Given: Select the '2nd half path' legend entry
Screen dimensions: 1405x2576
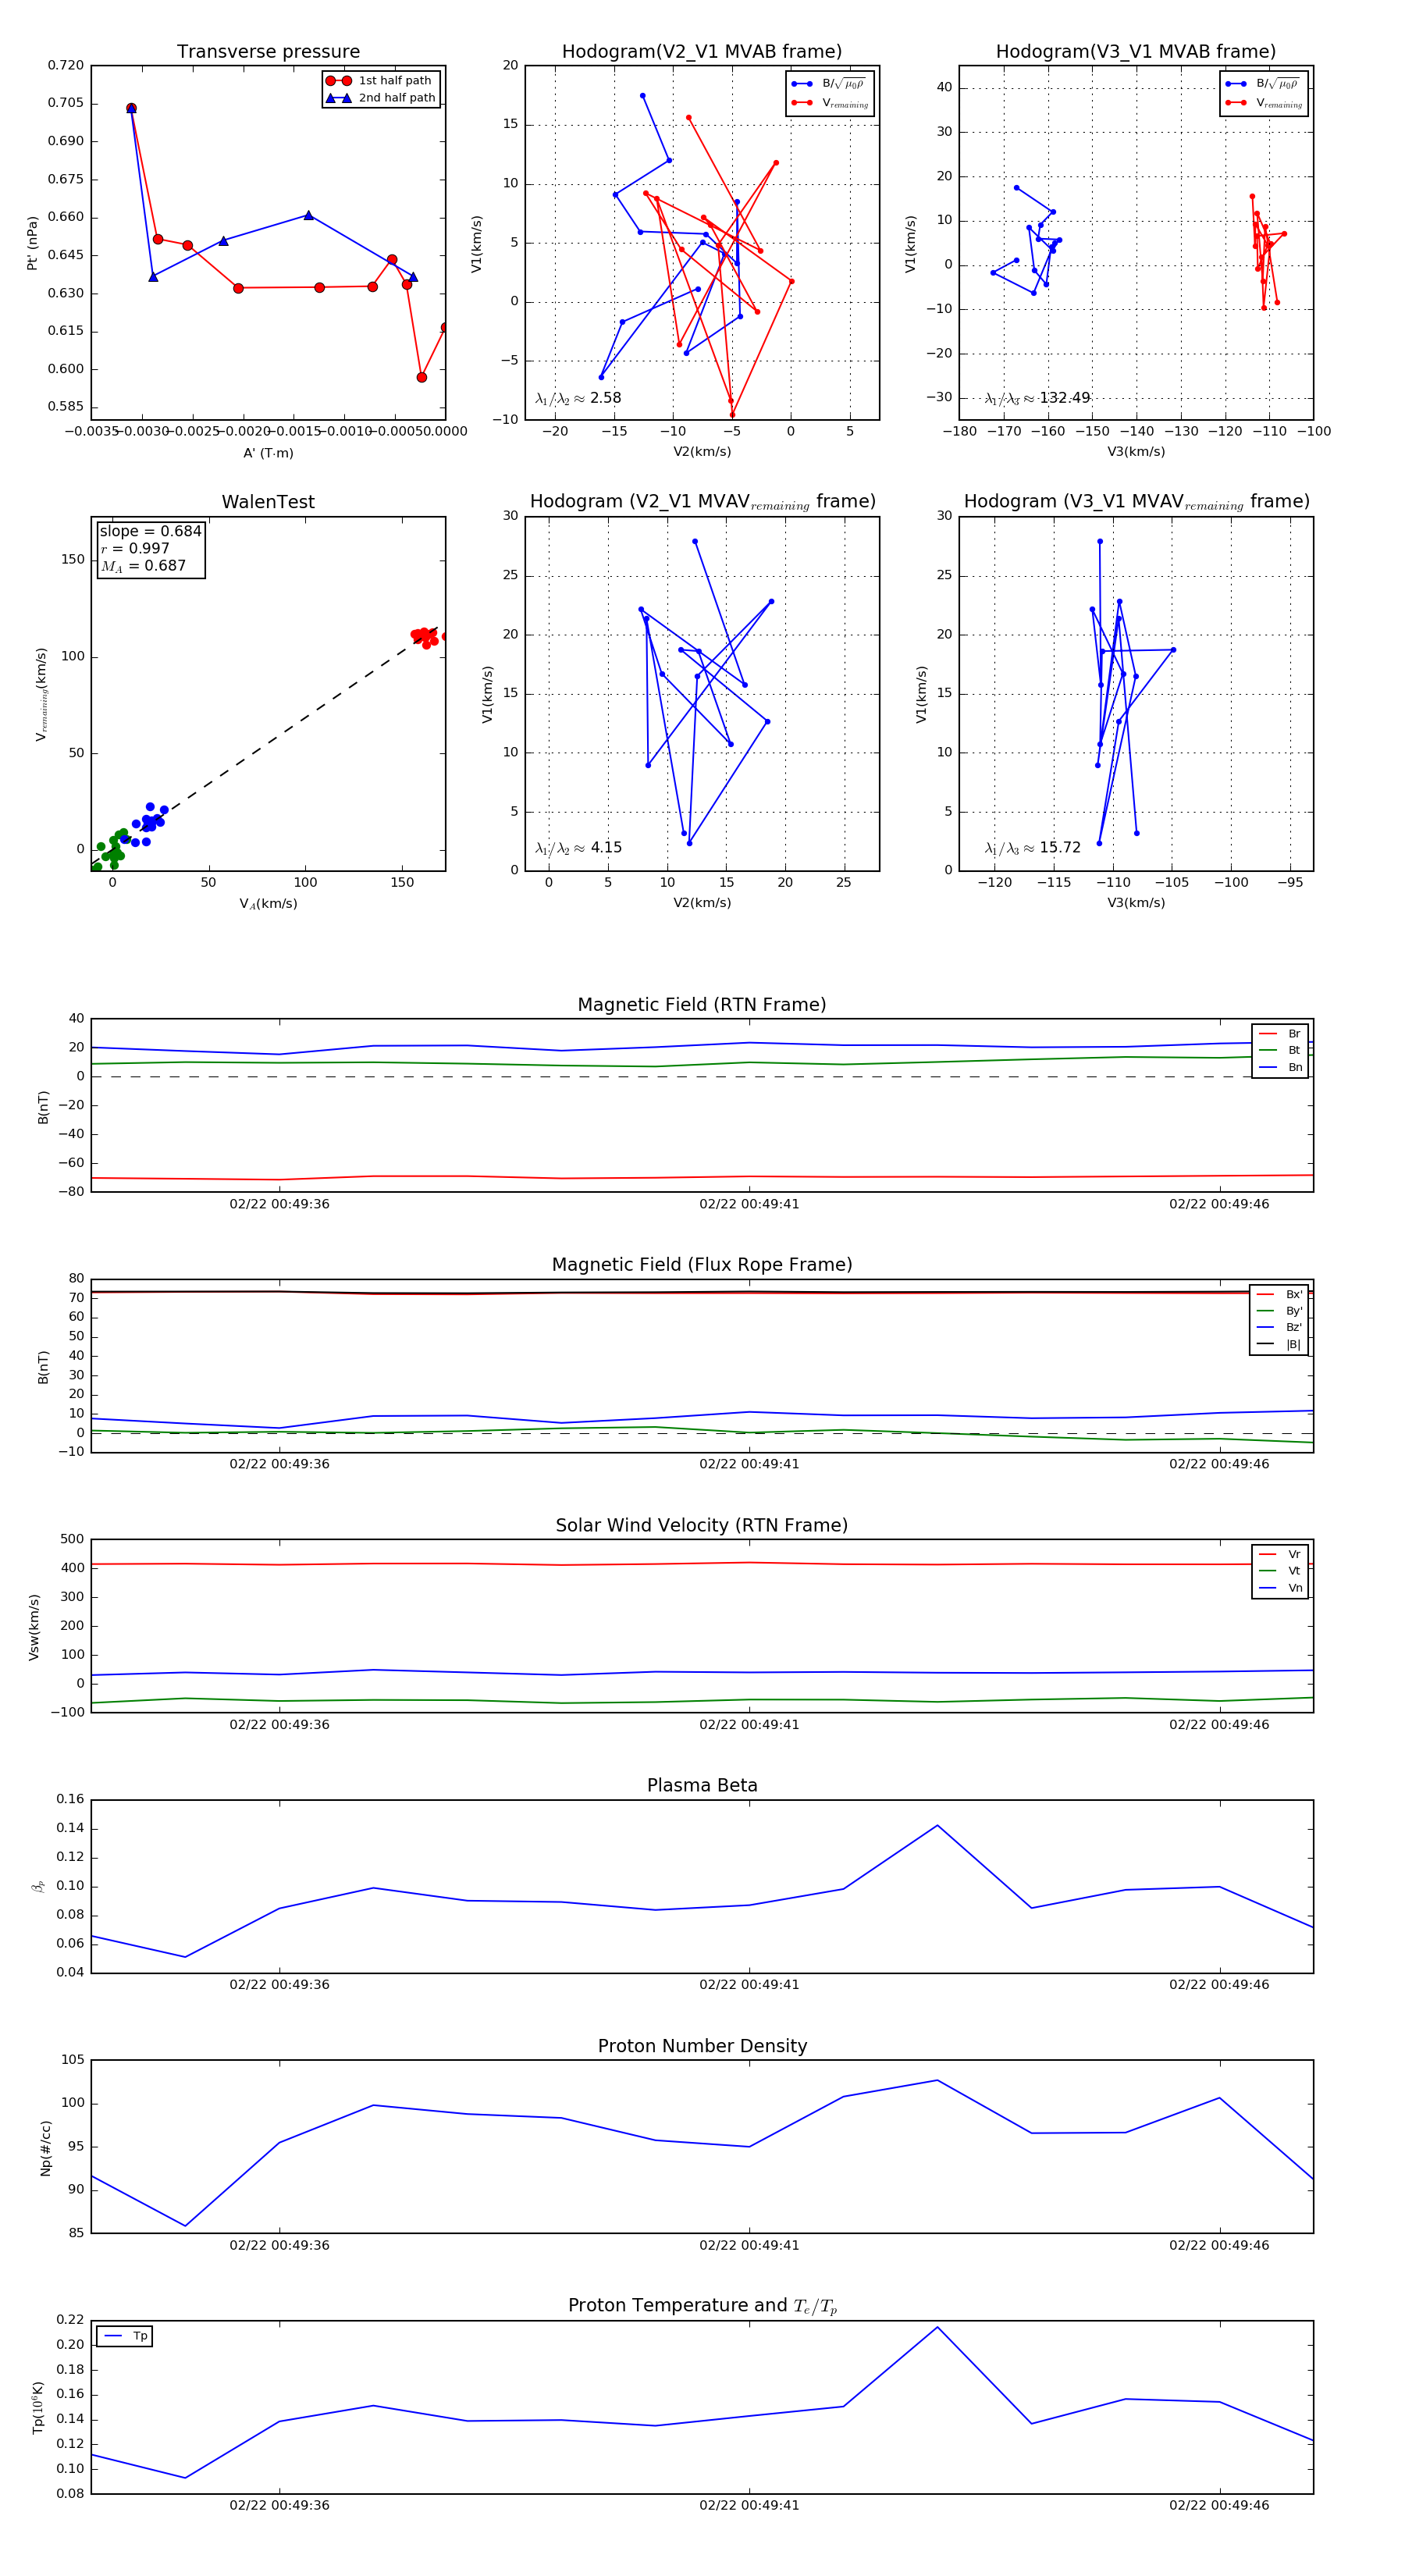Looking at the screenshot, I should [x=380, y=98].
